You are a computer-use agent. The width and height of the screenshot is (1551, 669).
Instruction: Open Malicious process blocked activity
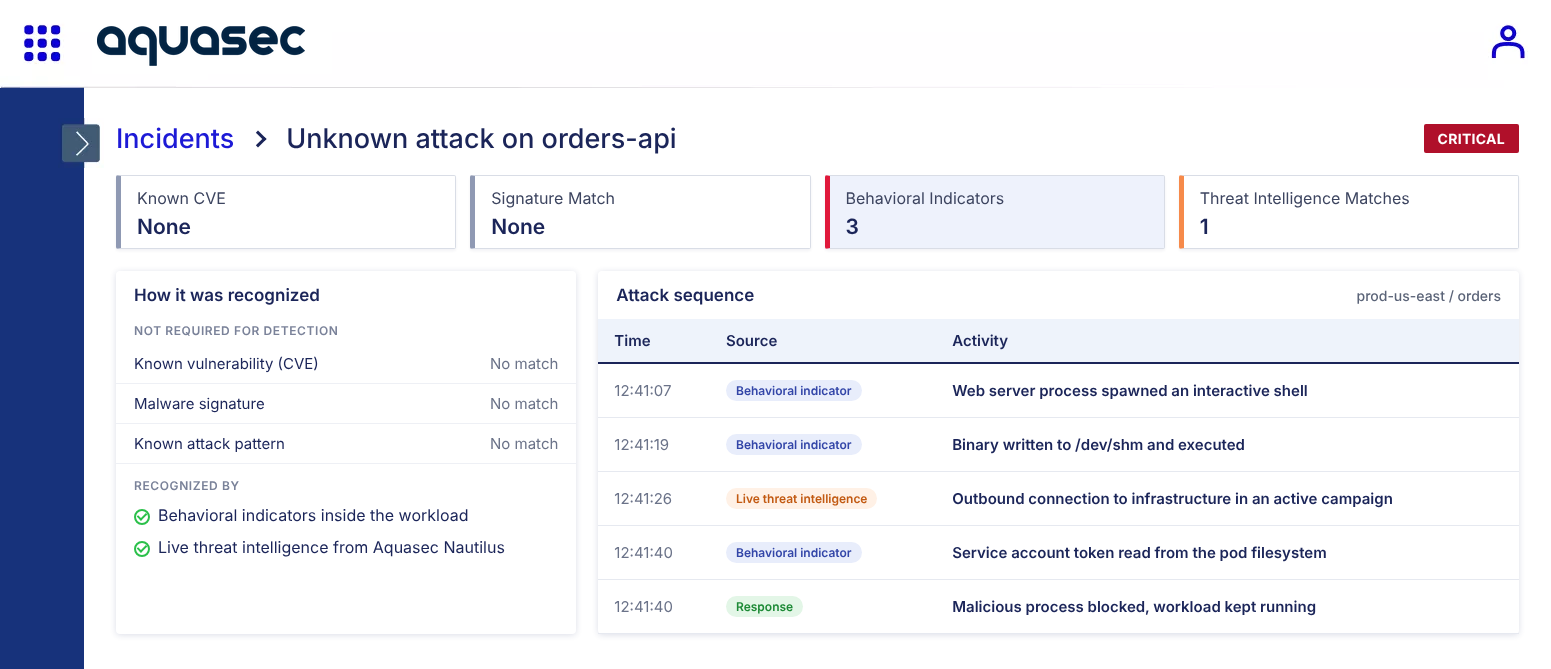[1134, 607]
